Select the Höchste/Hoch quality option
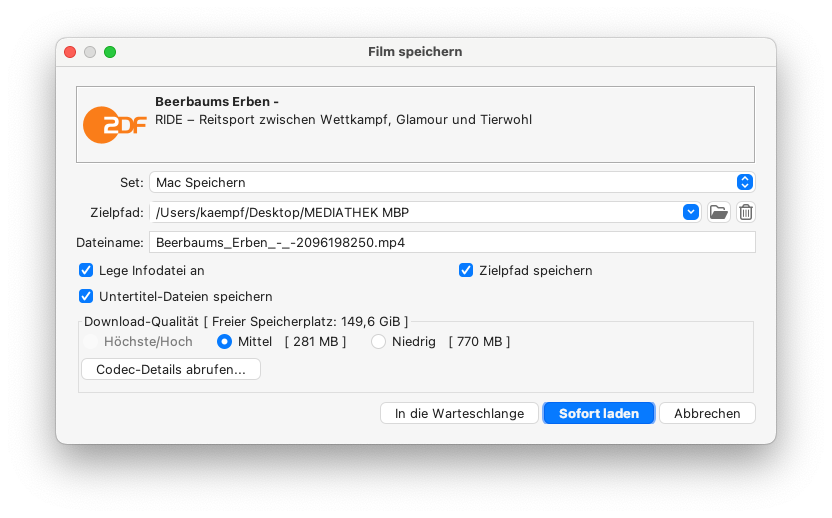Viewport: 832px width, 518px height. click(x=90, y=342)
